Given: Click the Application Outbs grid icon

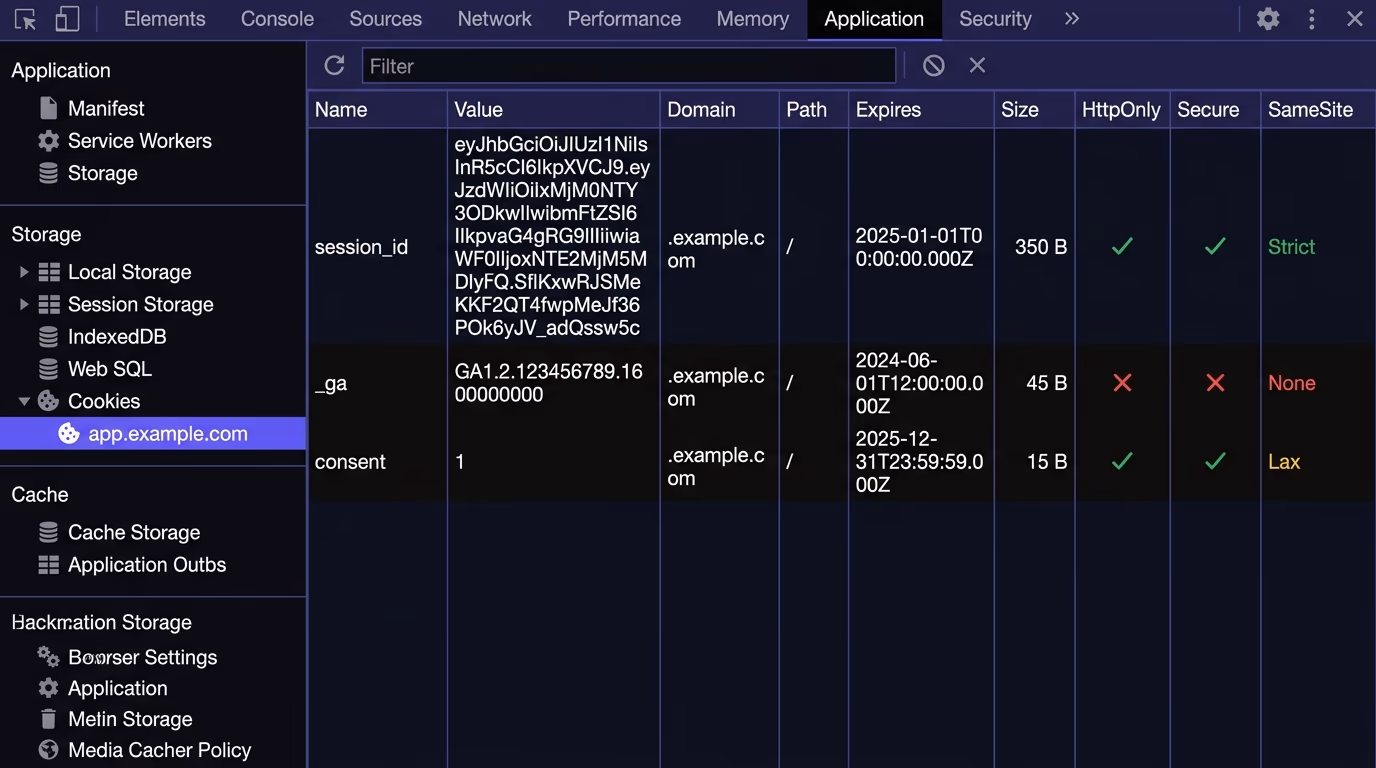Looking at the screenshot, I should coord(49,565).
